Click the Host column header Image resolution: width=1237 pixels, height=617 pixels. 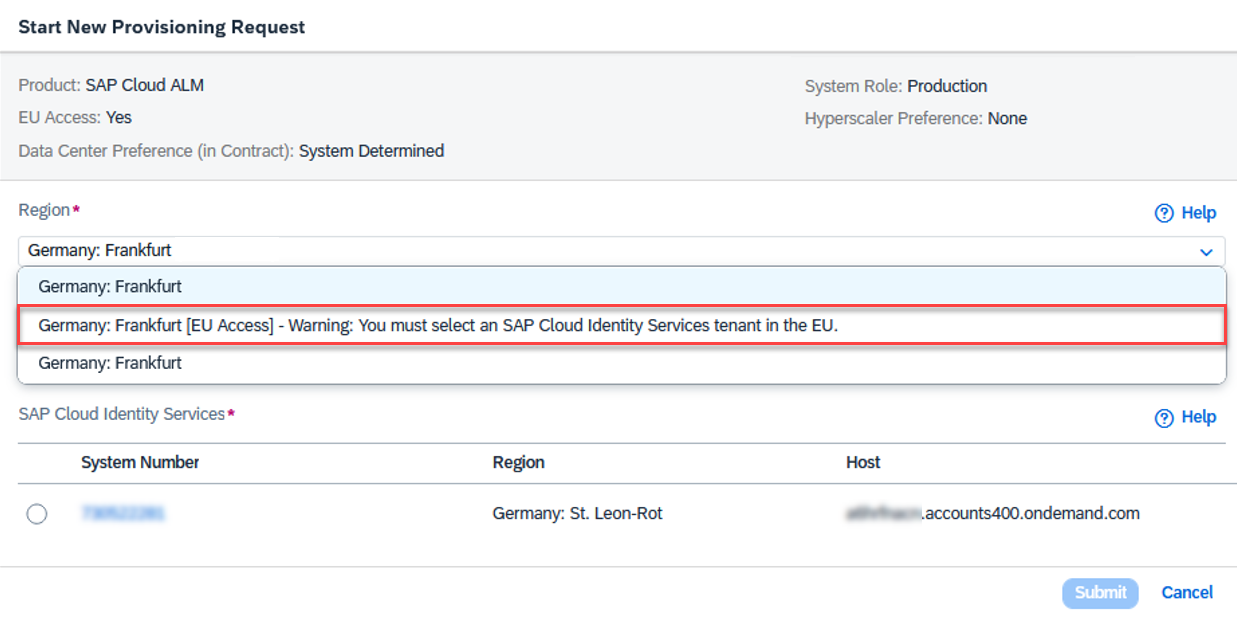(x=863, y=462)
